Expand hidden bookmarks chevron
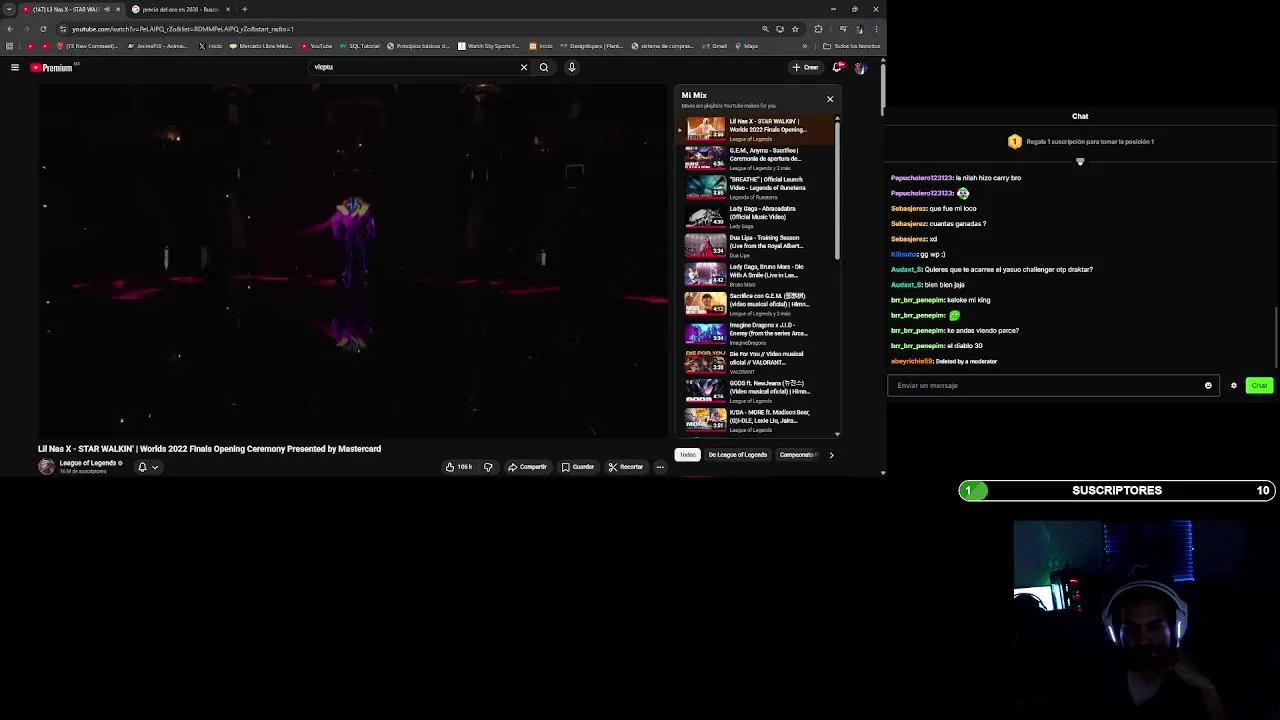The height and width of the screenshot is (720, 1280). (804, 46)
